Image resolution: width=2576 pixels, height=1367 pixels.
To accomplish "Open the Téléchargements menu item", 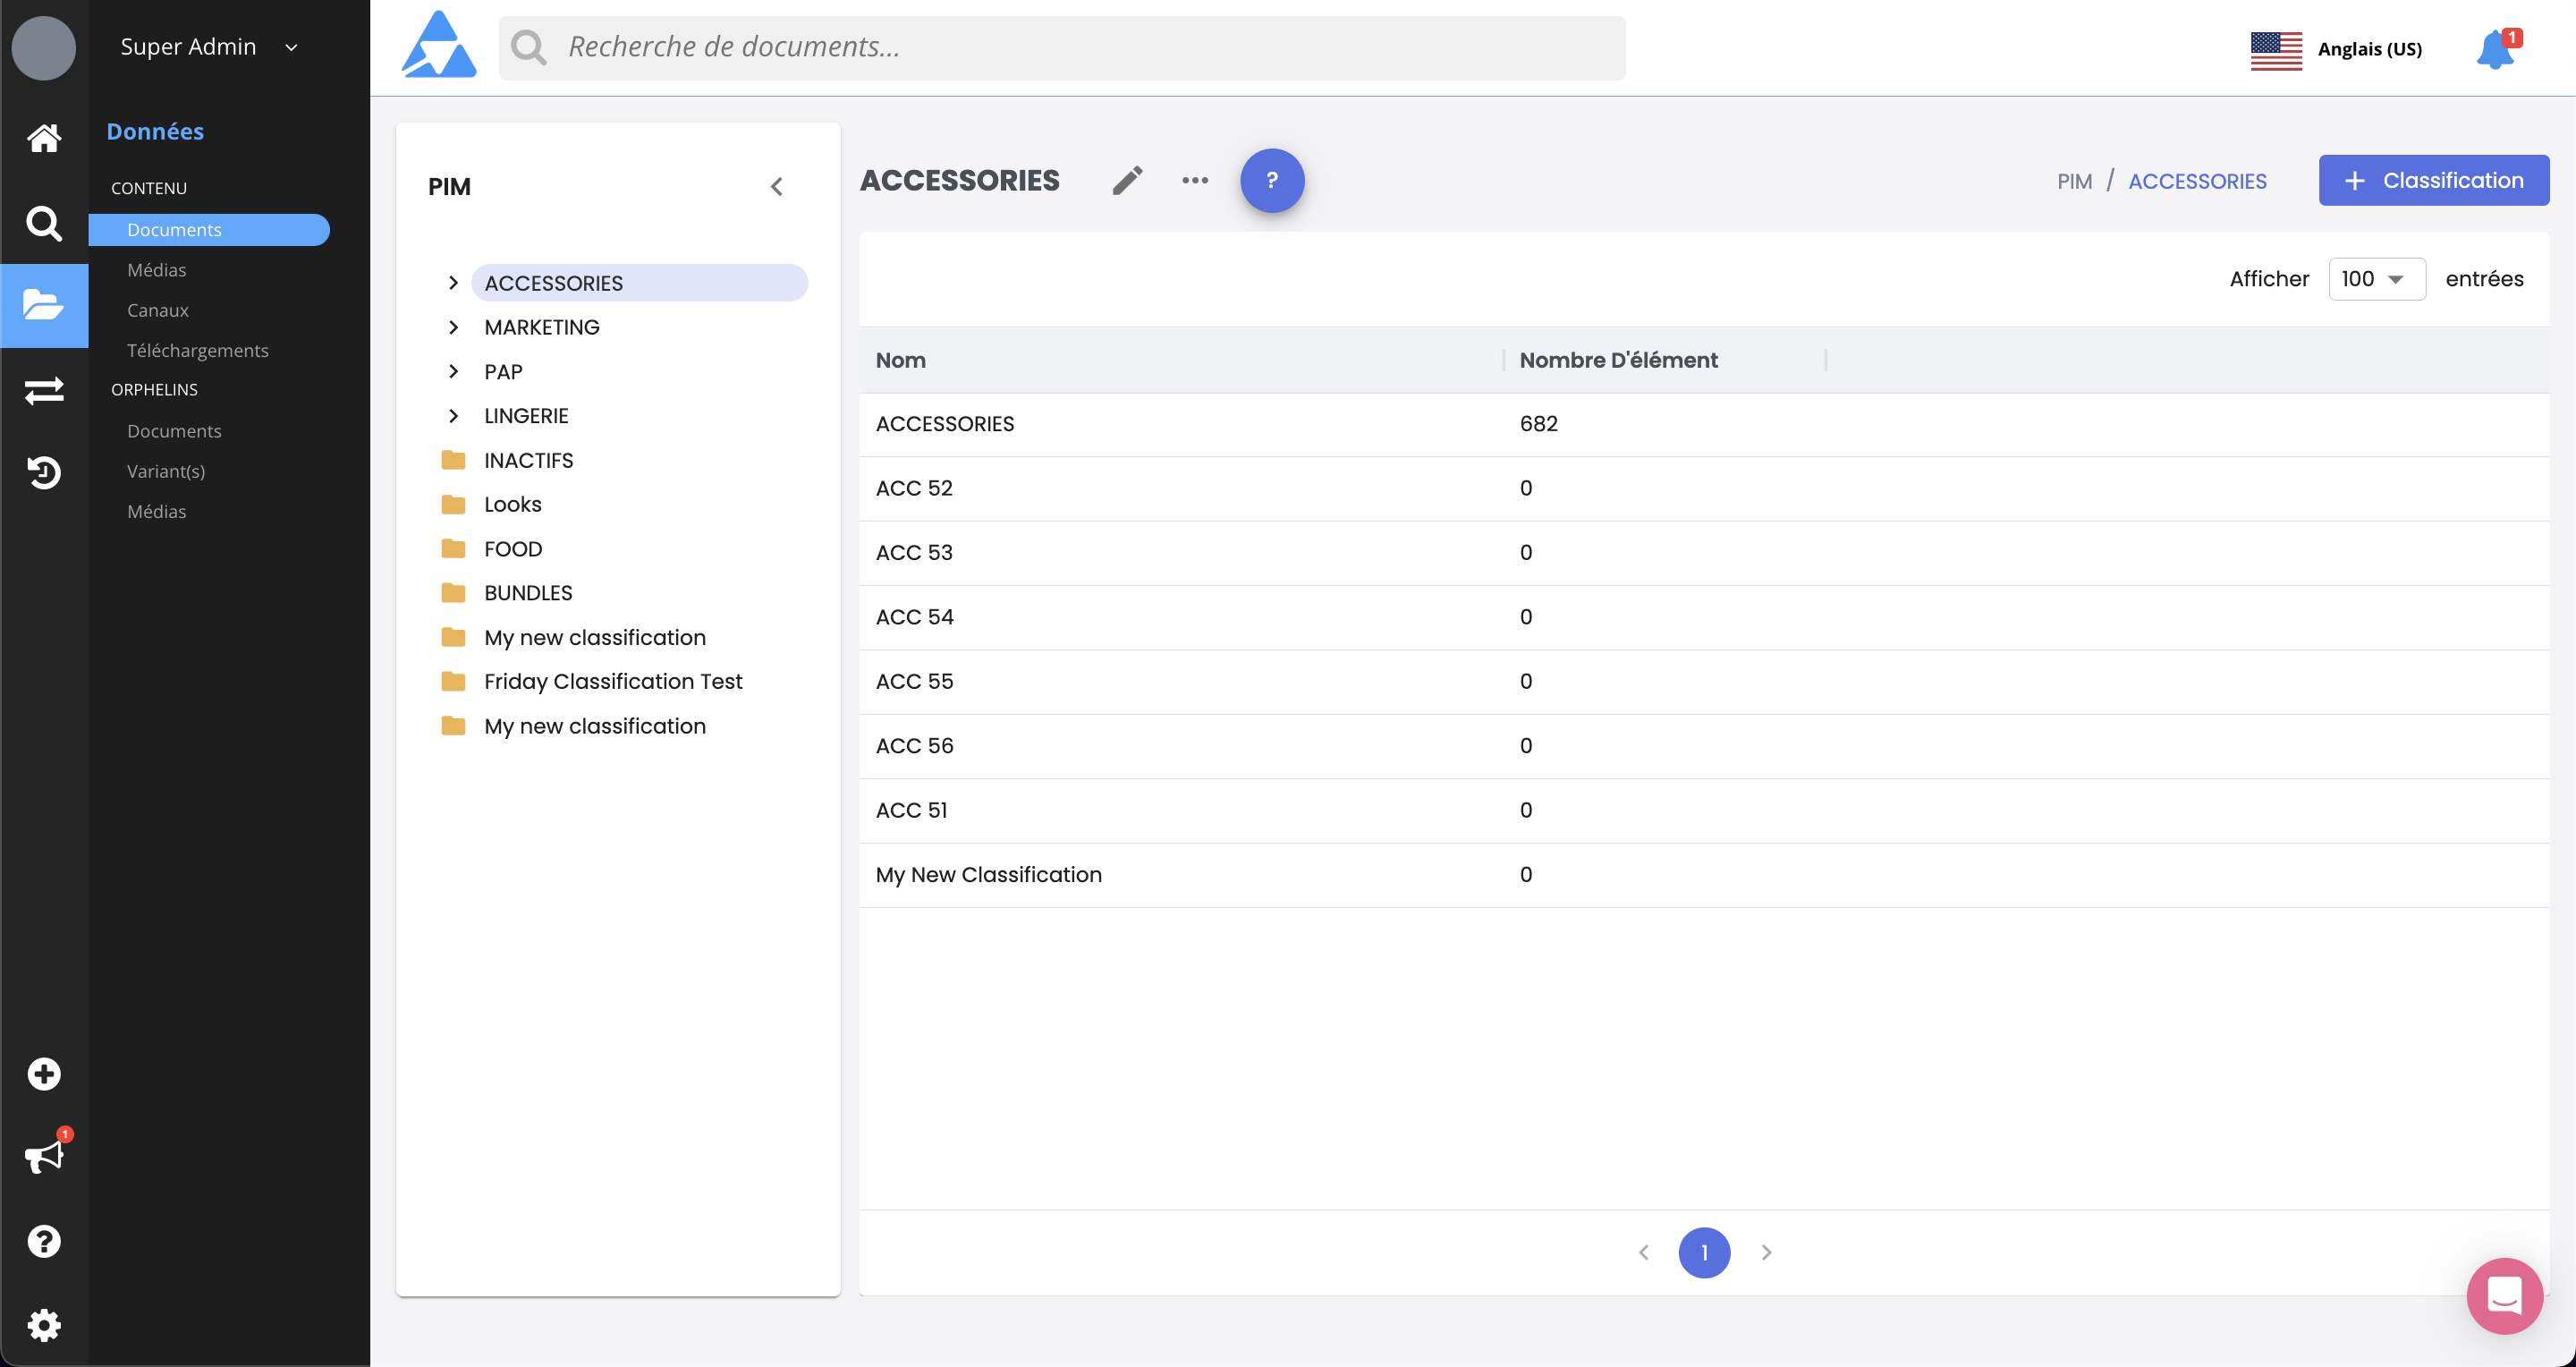I will [x=198, y=350].
